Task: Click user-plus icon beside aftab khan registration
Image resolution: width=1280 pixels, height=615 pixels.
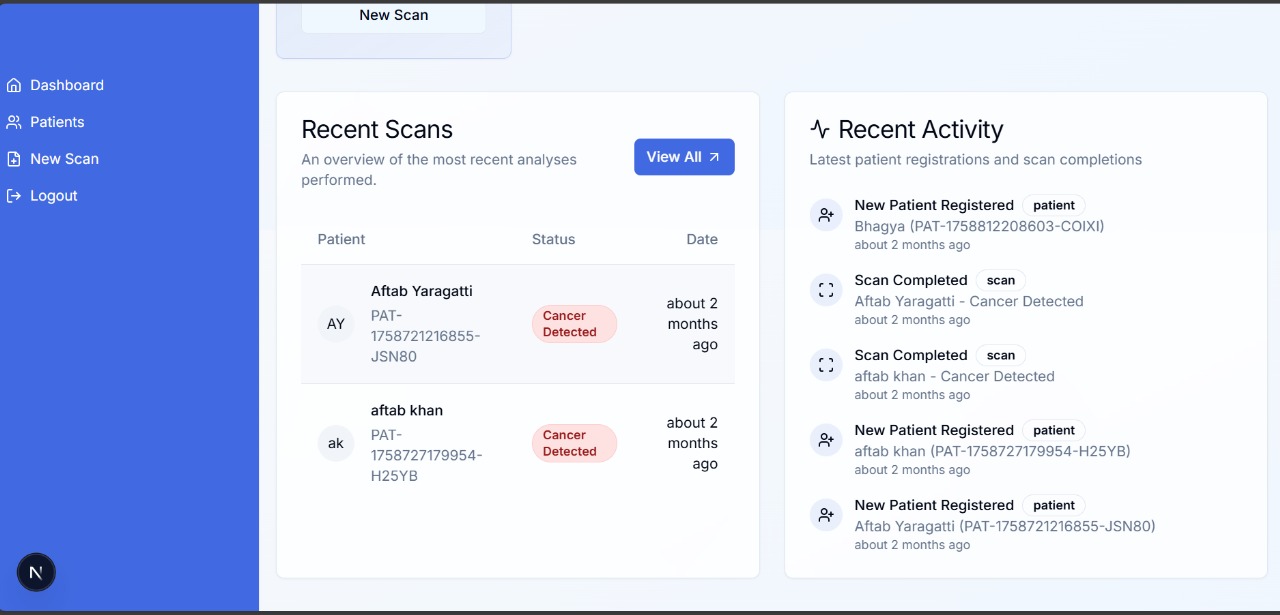Action: (x=826, y=440)
